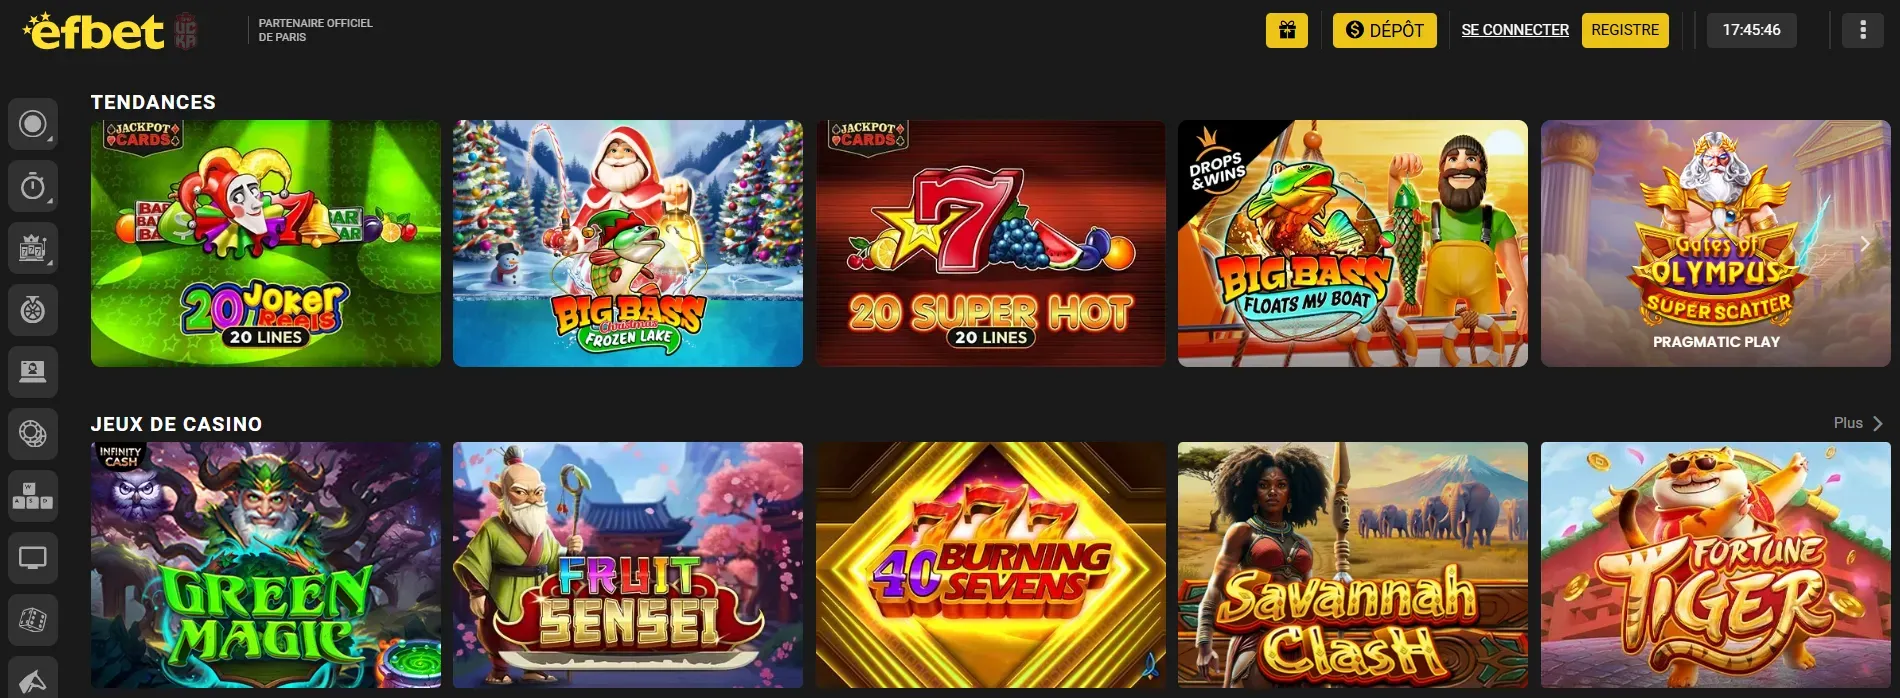Open the WASD keys esports sidebar icon
Image resolution: width=1900 pixels, height=698 pixels.
coord(33,496)
